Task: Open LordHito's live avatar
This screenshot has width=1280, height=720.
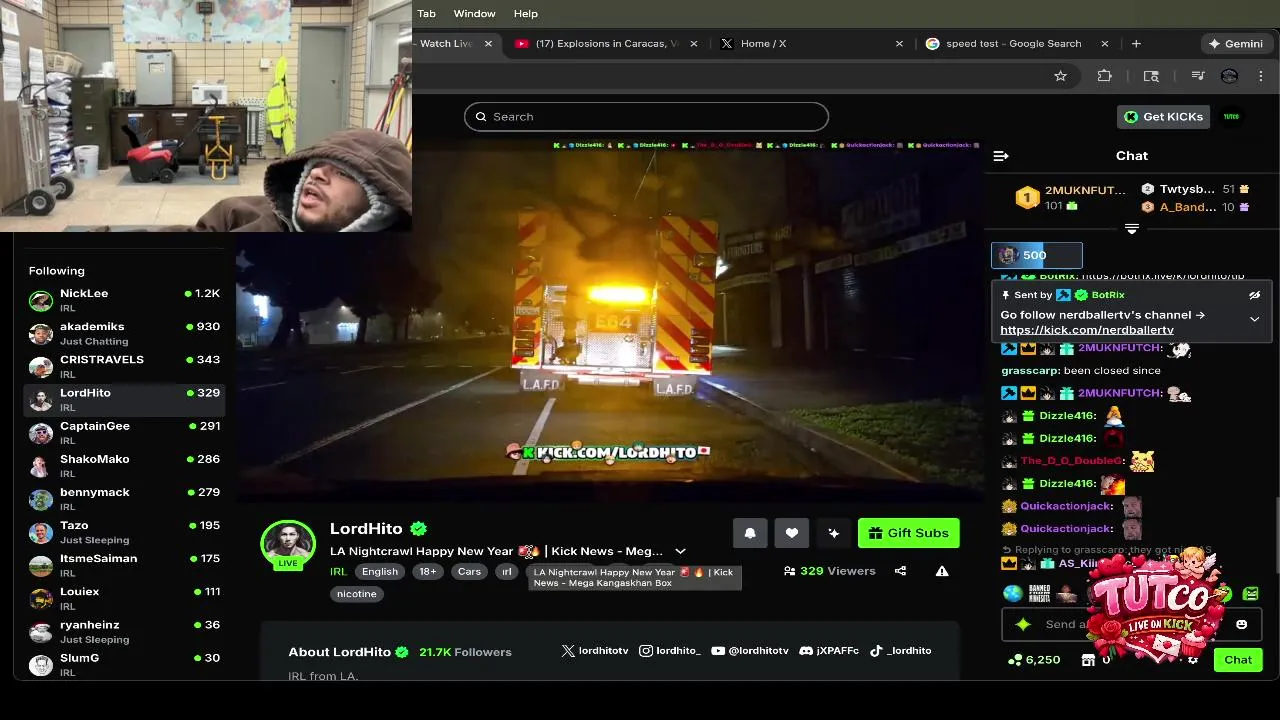Action: pyautogui.click(x=288, y=544)
